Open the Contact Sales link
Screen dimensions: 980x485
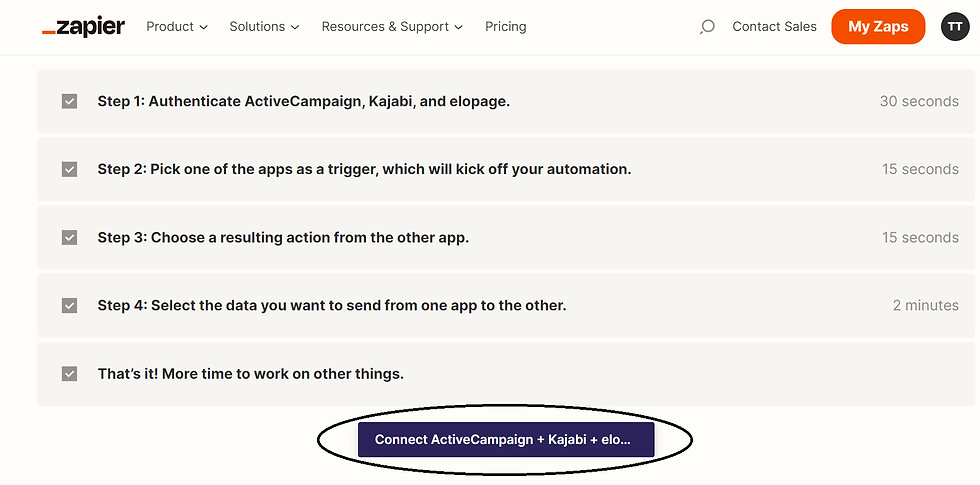(x=774, y=27)
